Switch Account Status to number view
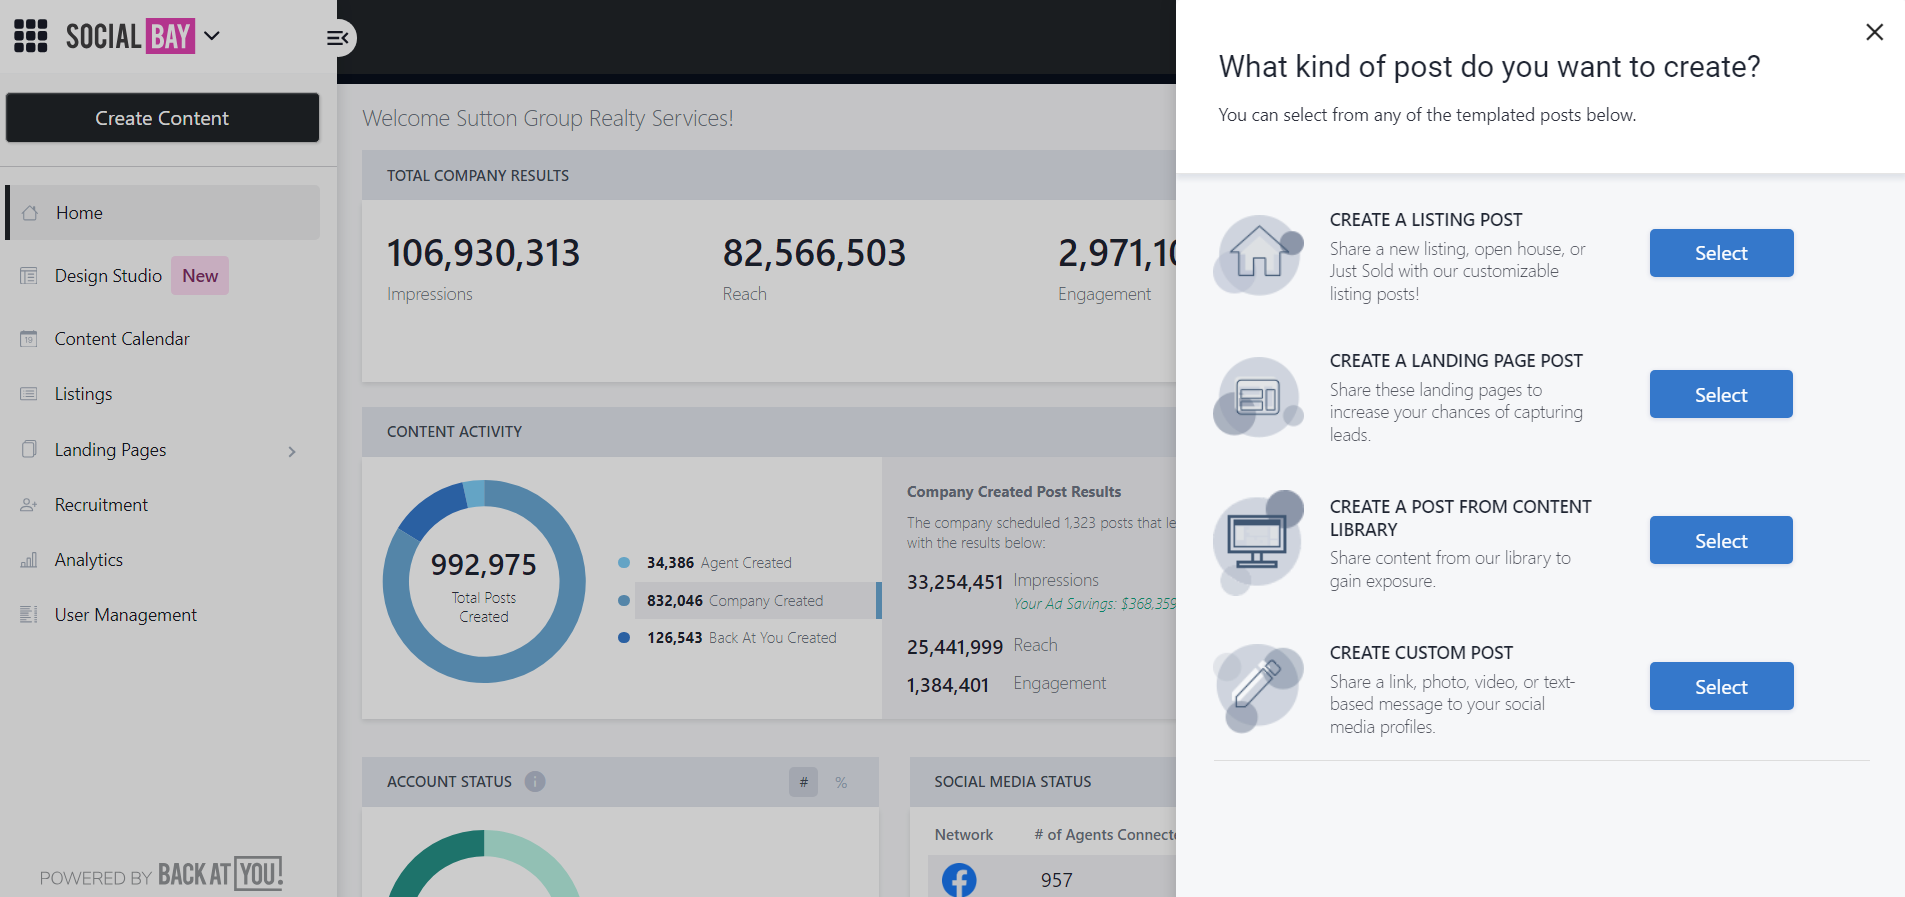1905x897 pixels. (803, 782)
